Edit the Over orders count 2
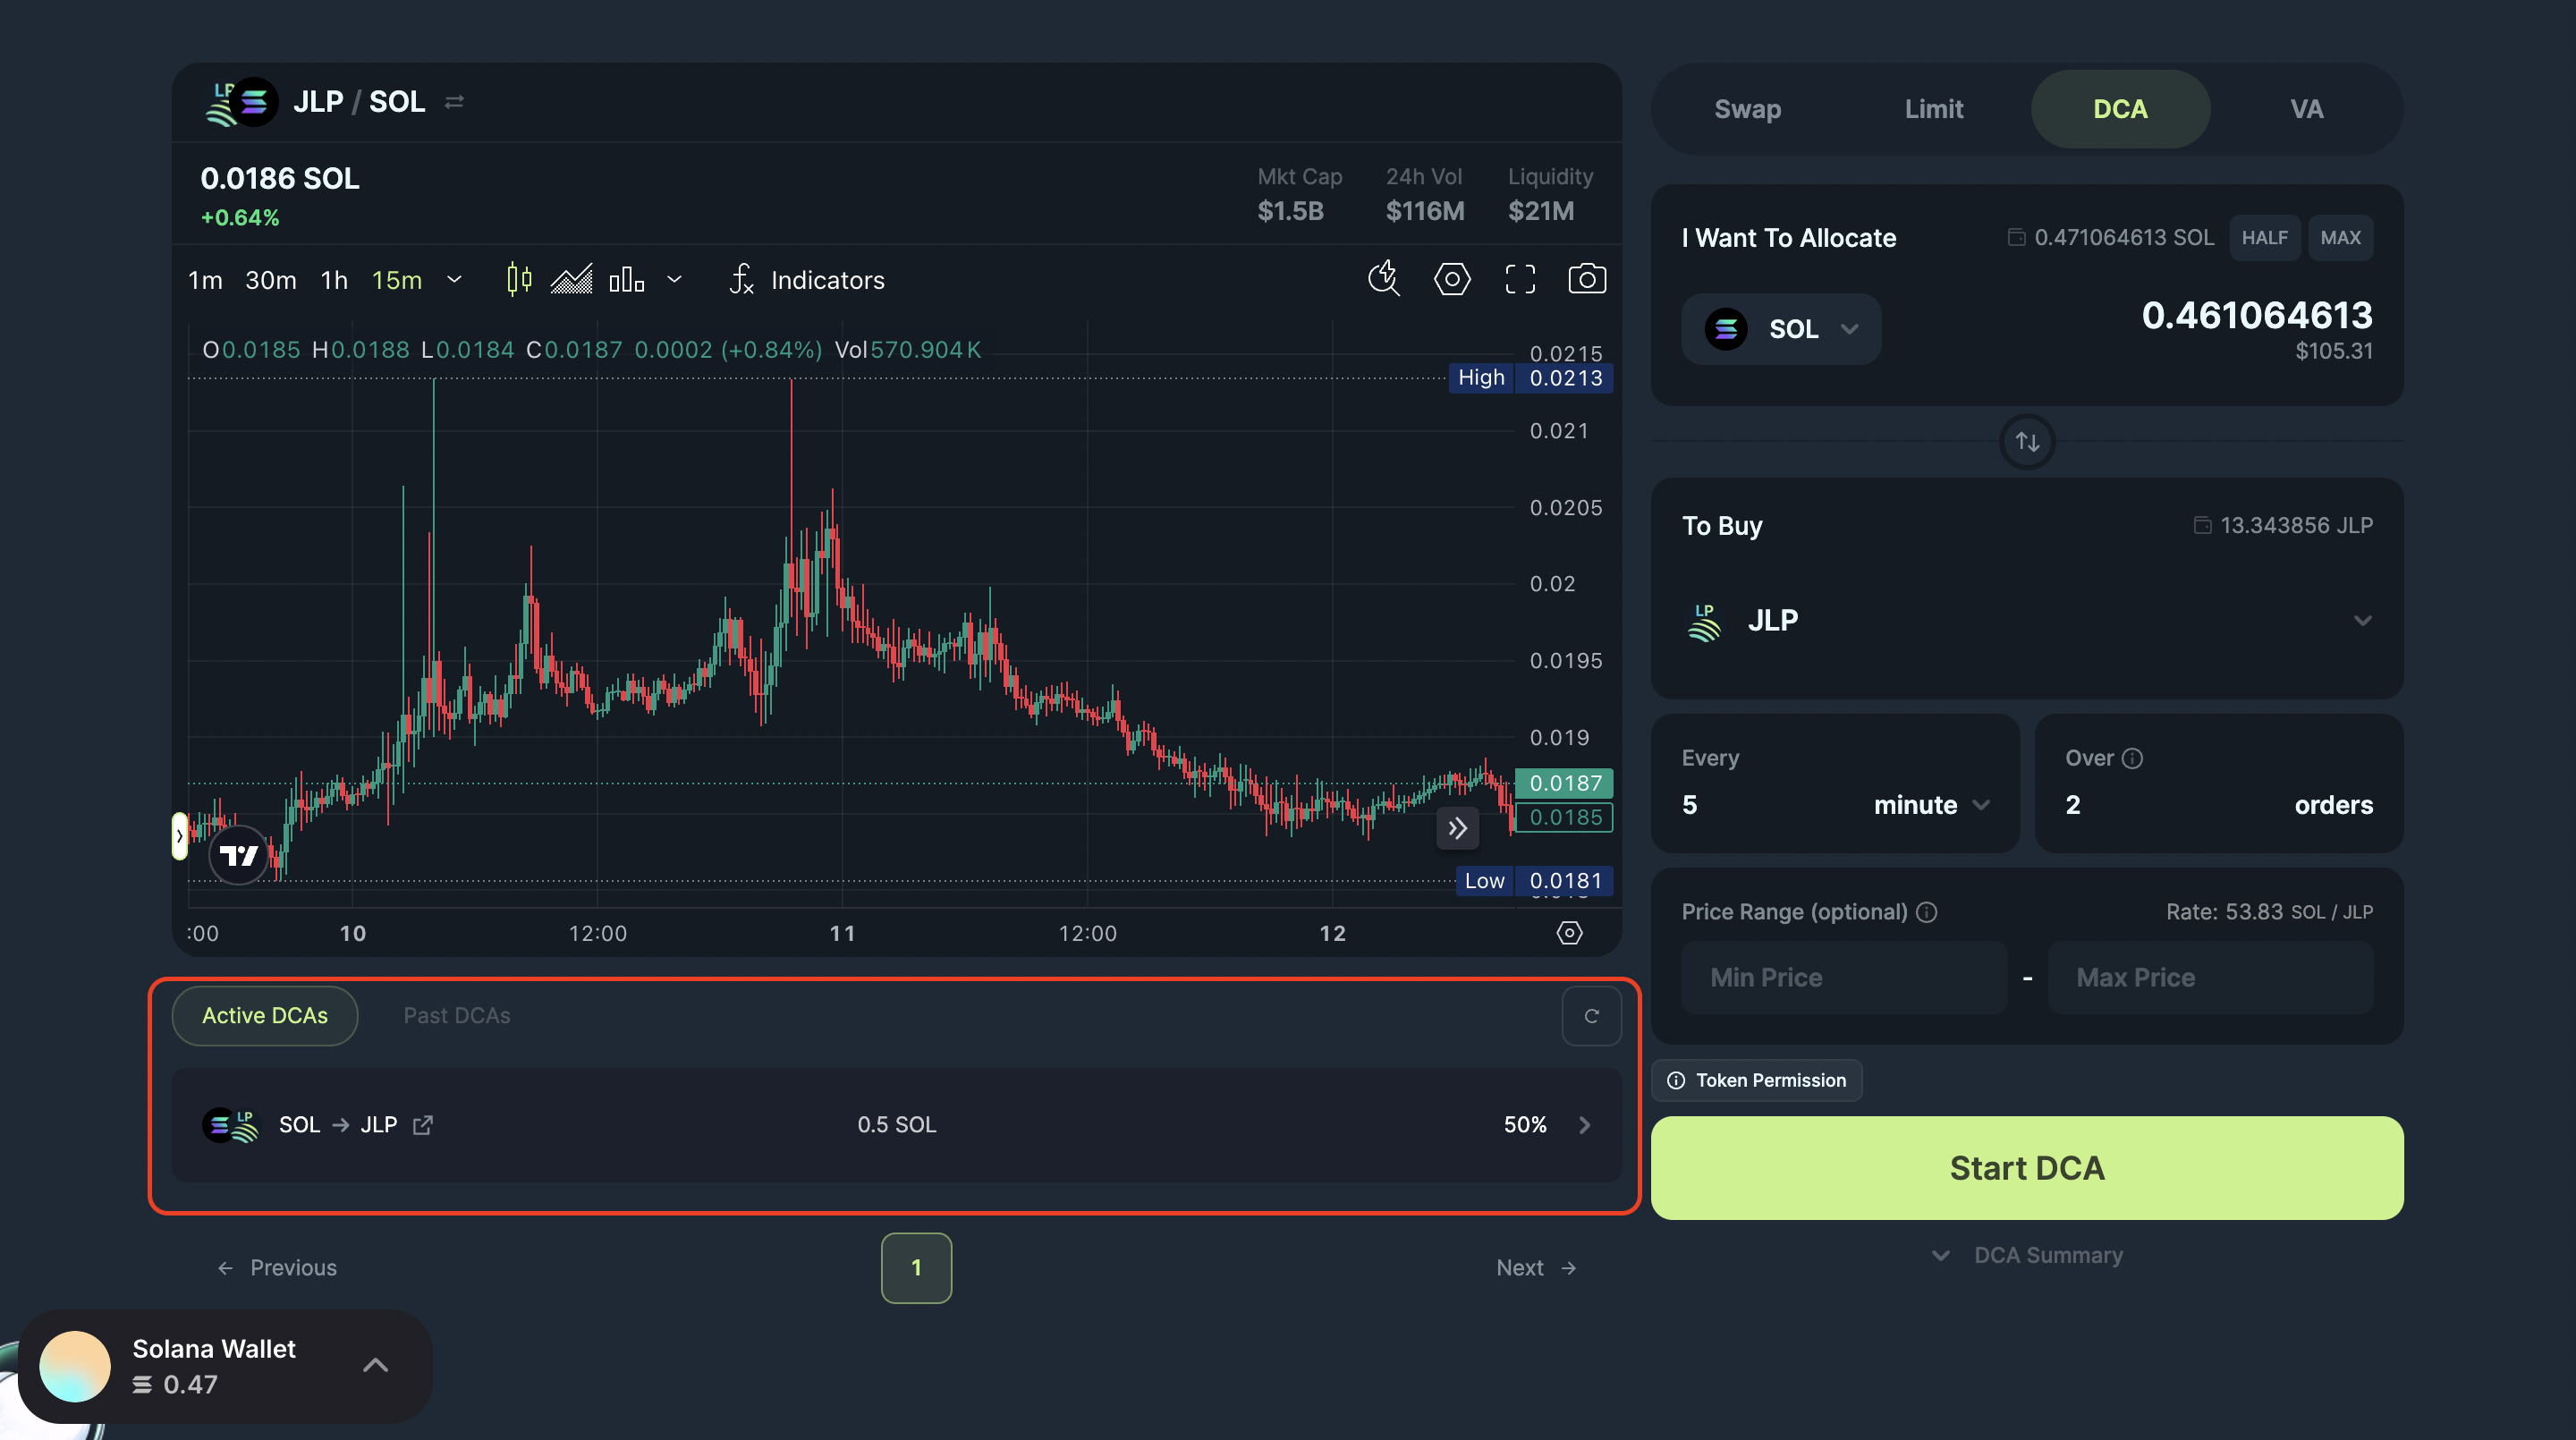2576x1440 pixels. coord(2073,805)
